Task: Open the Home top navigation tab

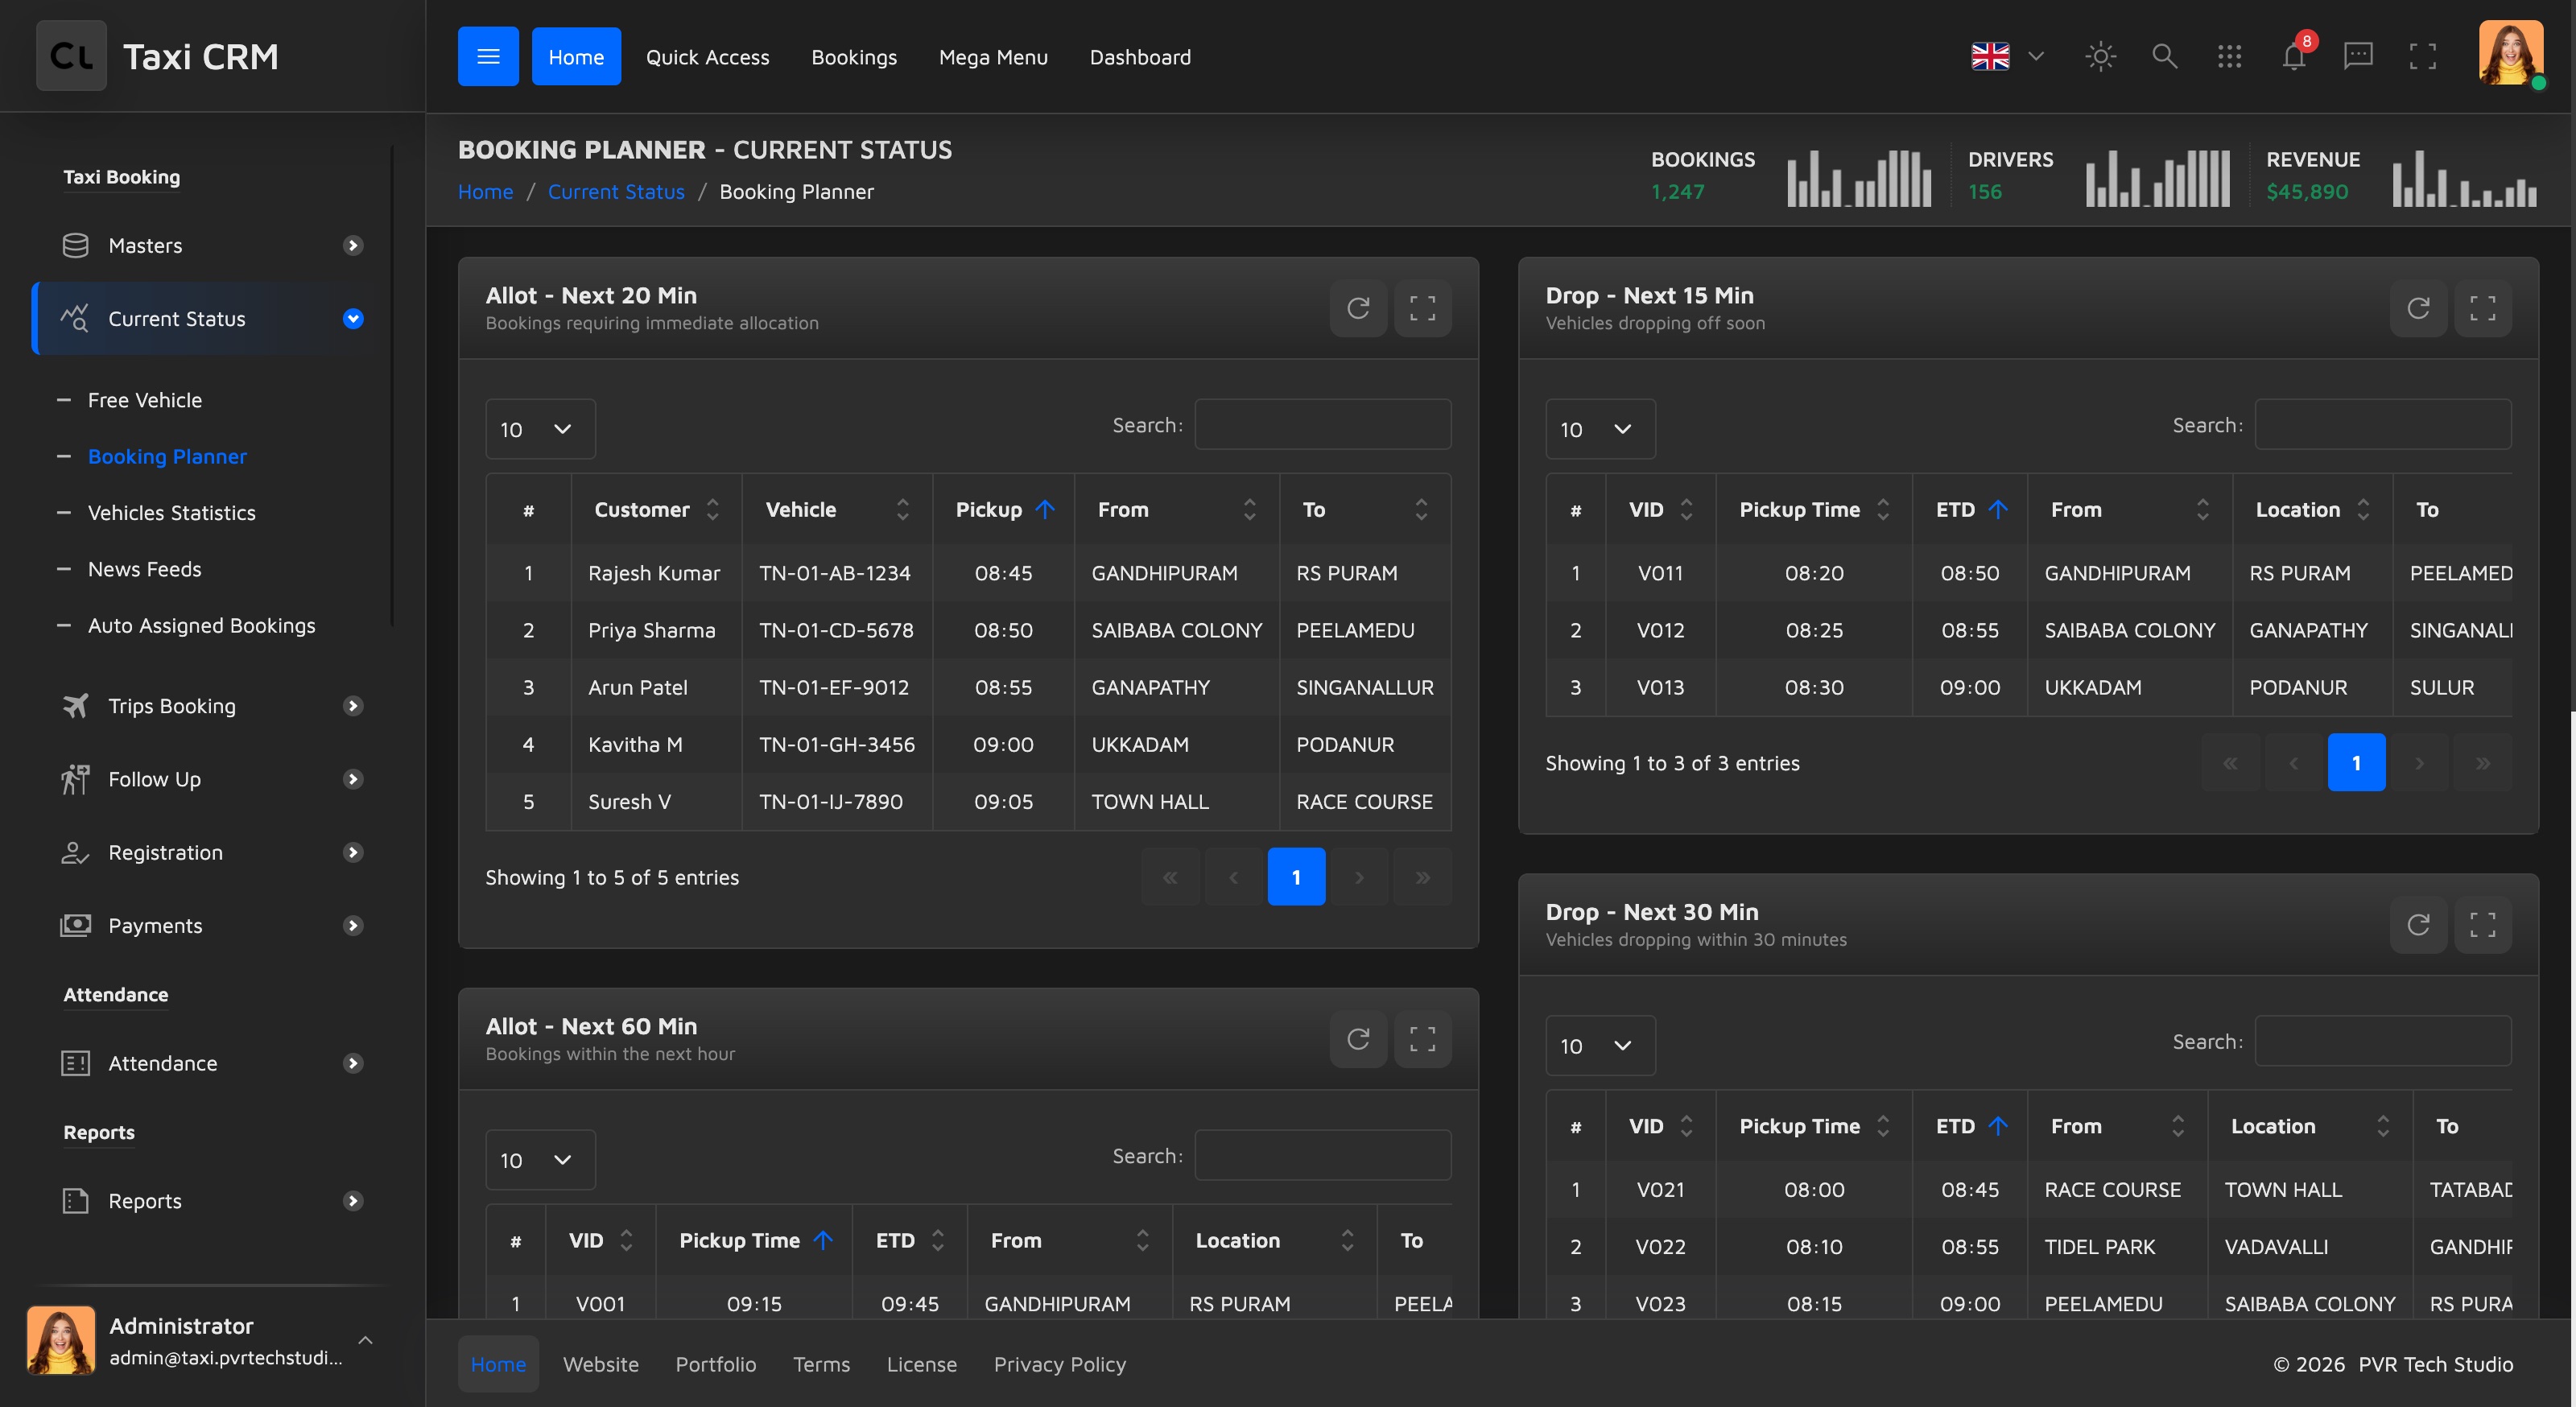Action: (x=576, y=56)
